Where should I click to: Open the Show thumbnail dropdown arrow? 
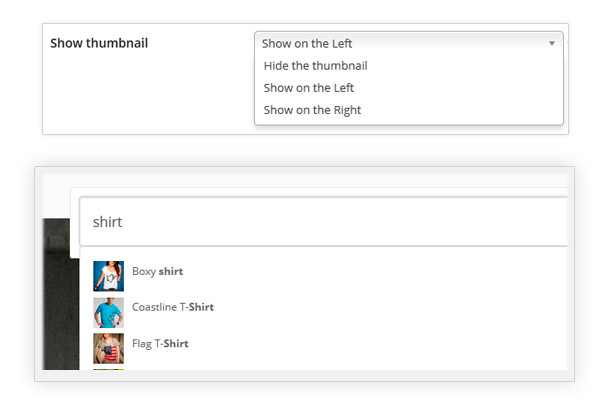551,44
